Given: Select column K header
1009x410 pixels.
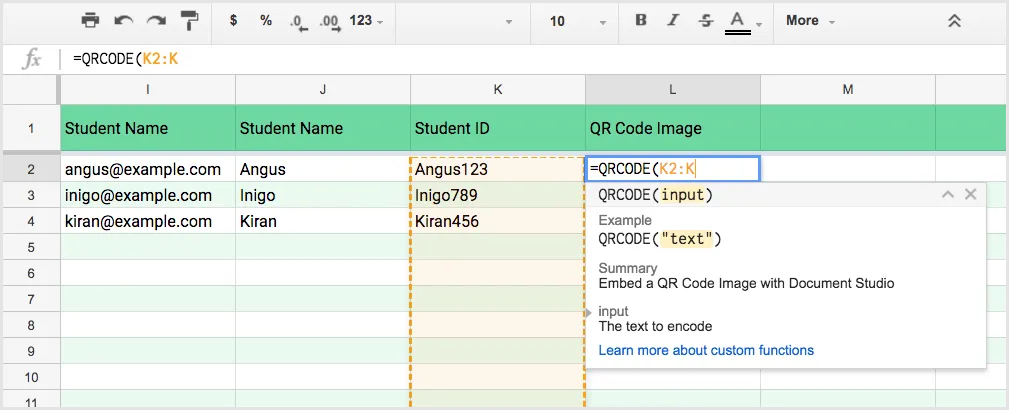Looking at the screenshot, I should [x=497, y=90].
